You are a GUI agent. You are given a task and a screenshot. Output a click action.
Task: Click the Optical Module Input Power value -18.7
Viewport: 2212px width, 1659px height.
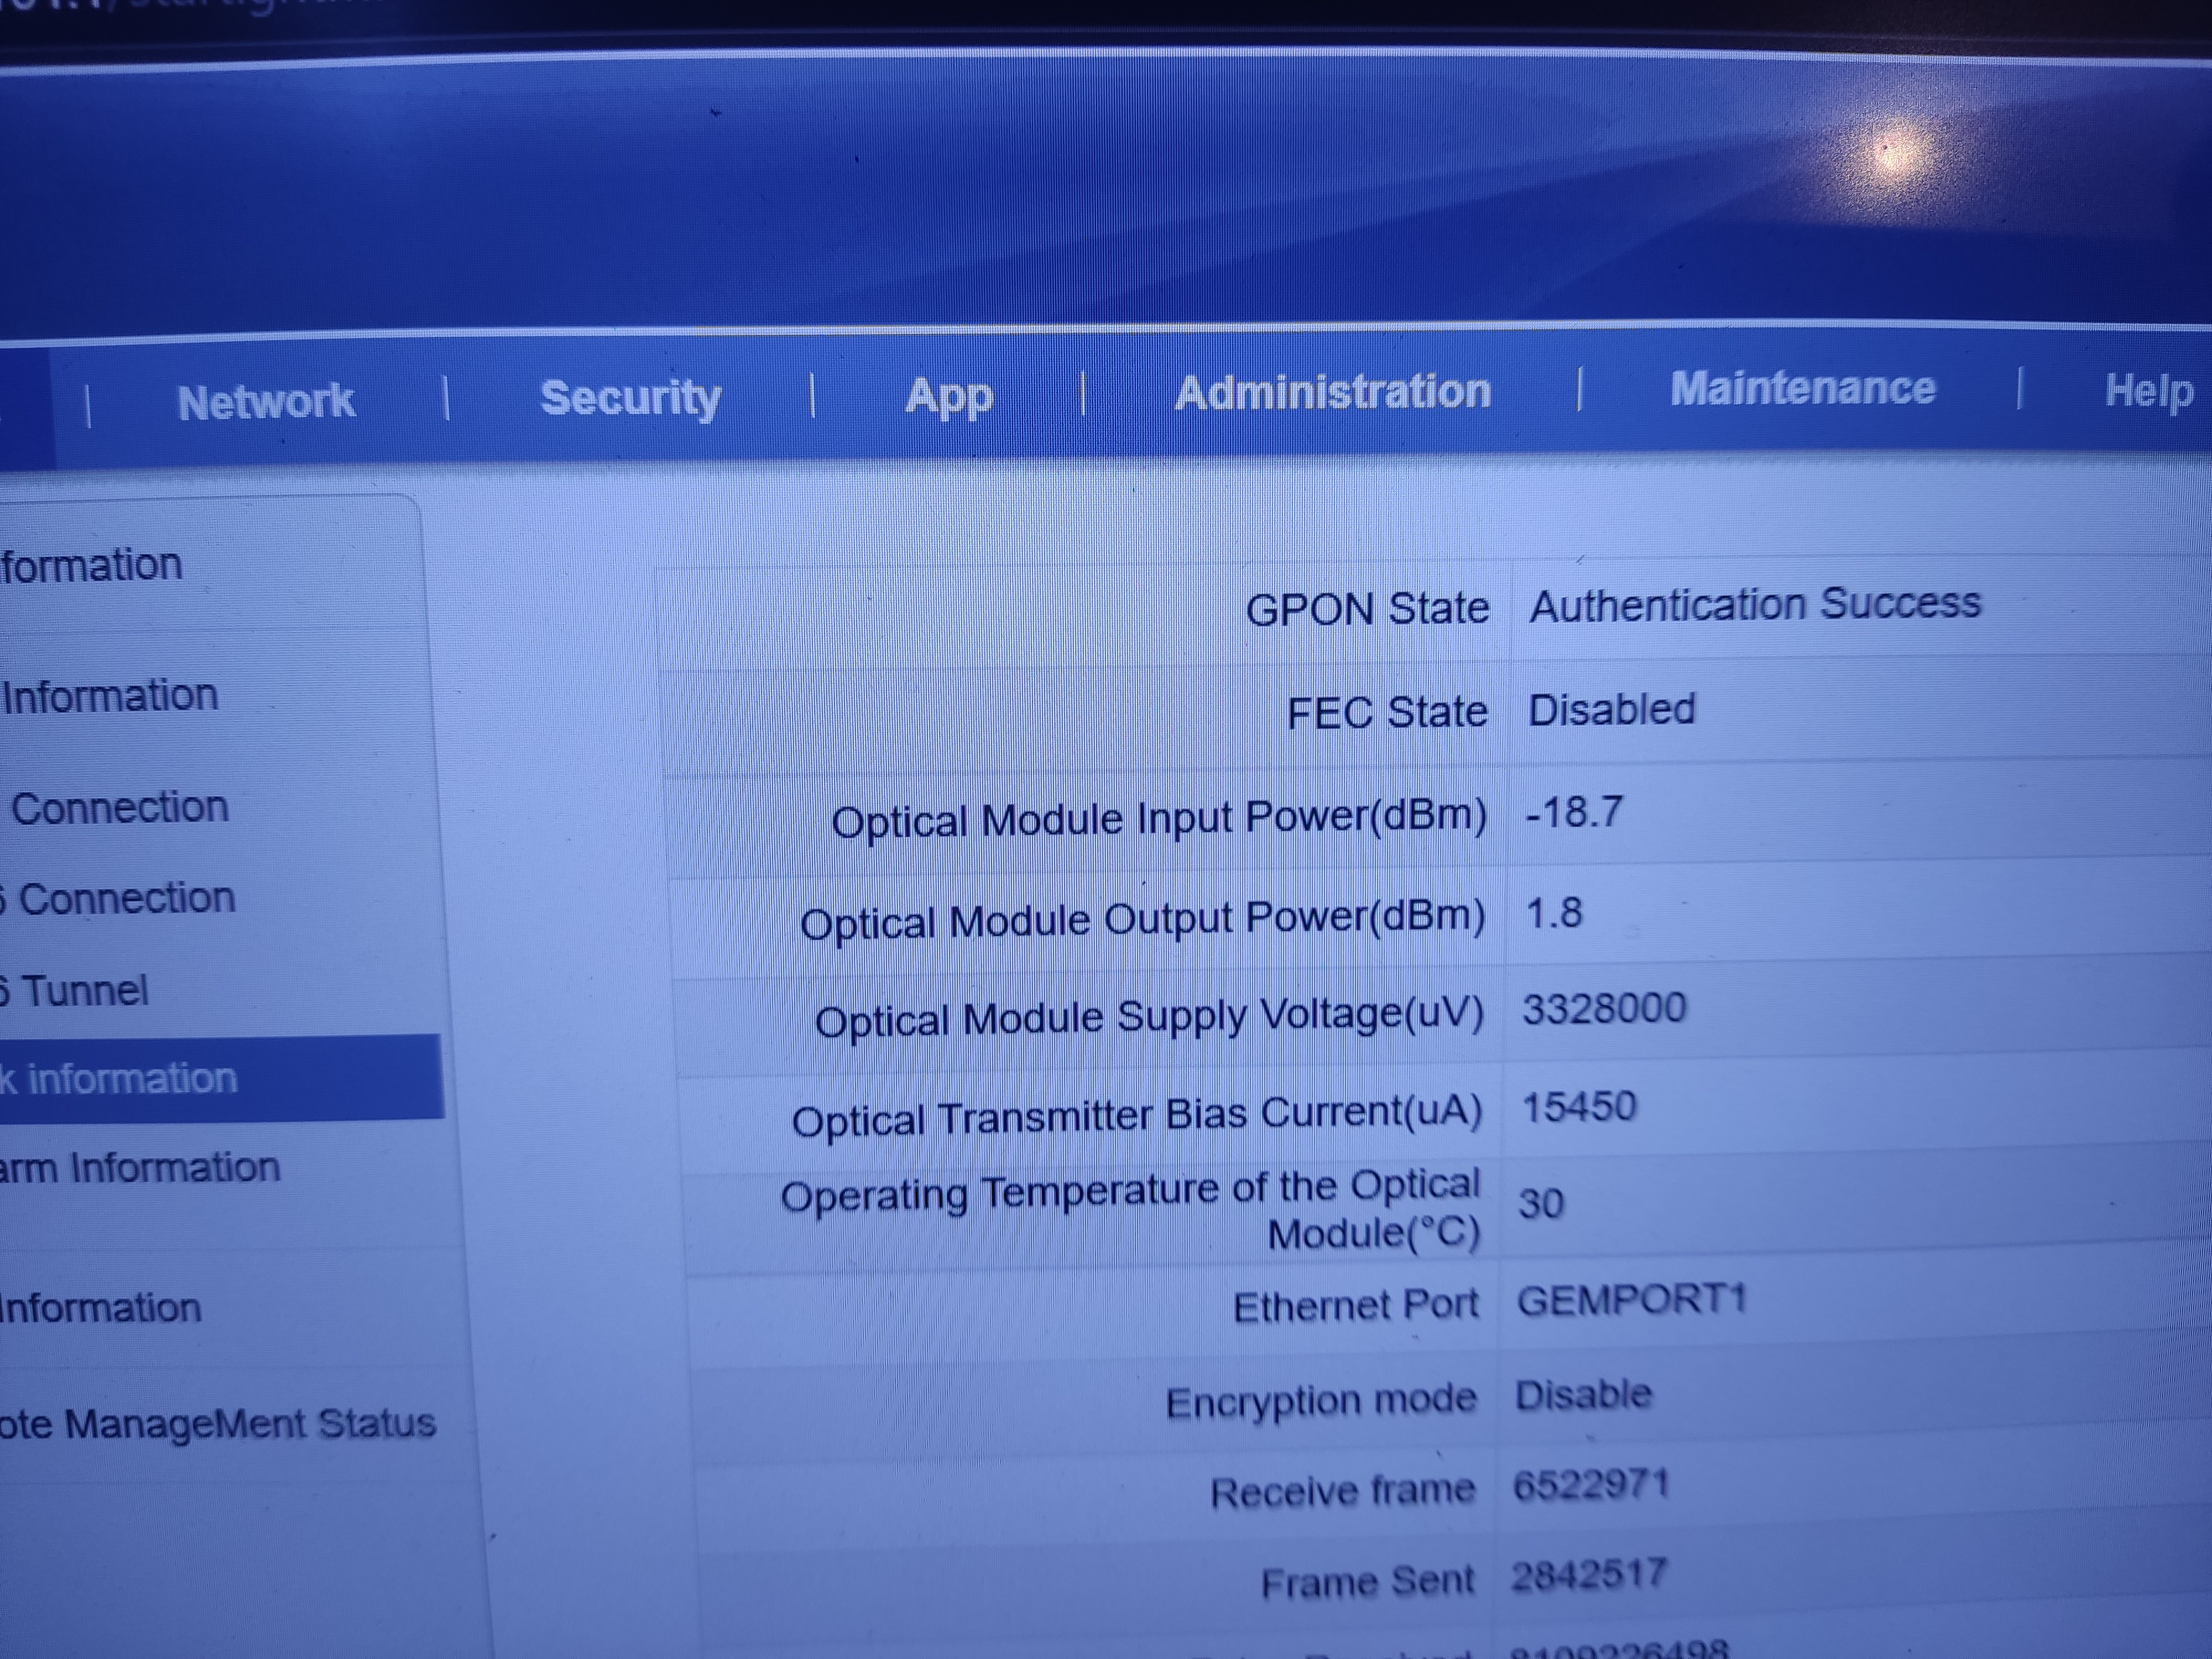tap(1574, 812)
